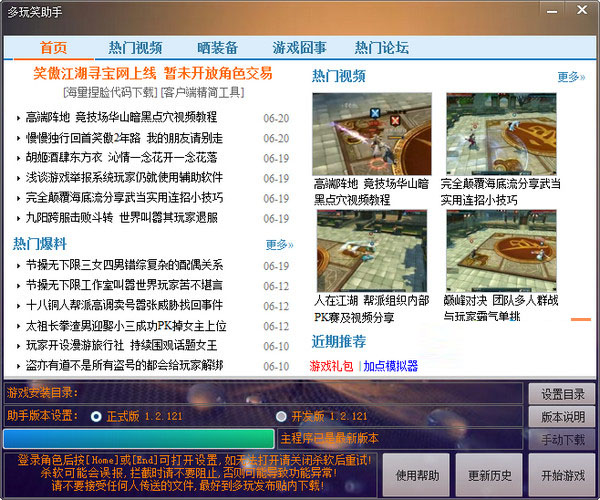The width and height of the screenshot is (600, 500).
Task: Click 更多 next to 热门视频 heading
Action: click(571, 77)
